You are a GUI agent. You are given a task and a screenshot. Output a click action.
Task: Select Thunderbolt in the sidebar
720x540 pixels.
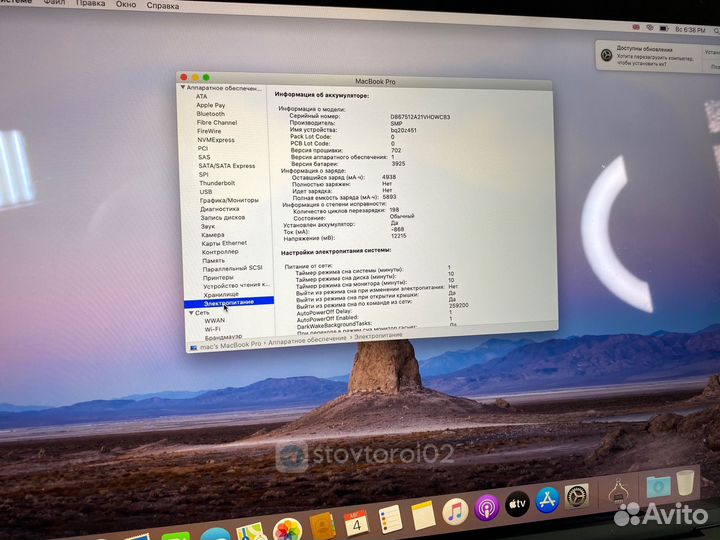tap(217, 183)
